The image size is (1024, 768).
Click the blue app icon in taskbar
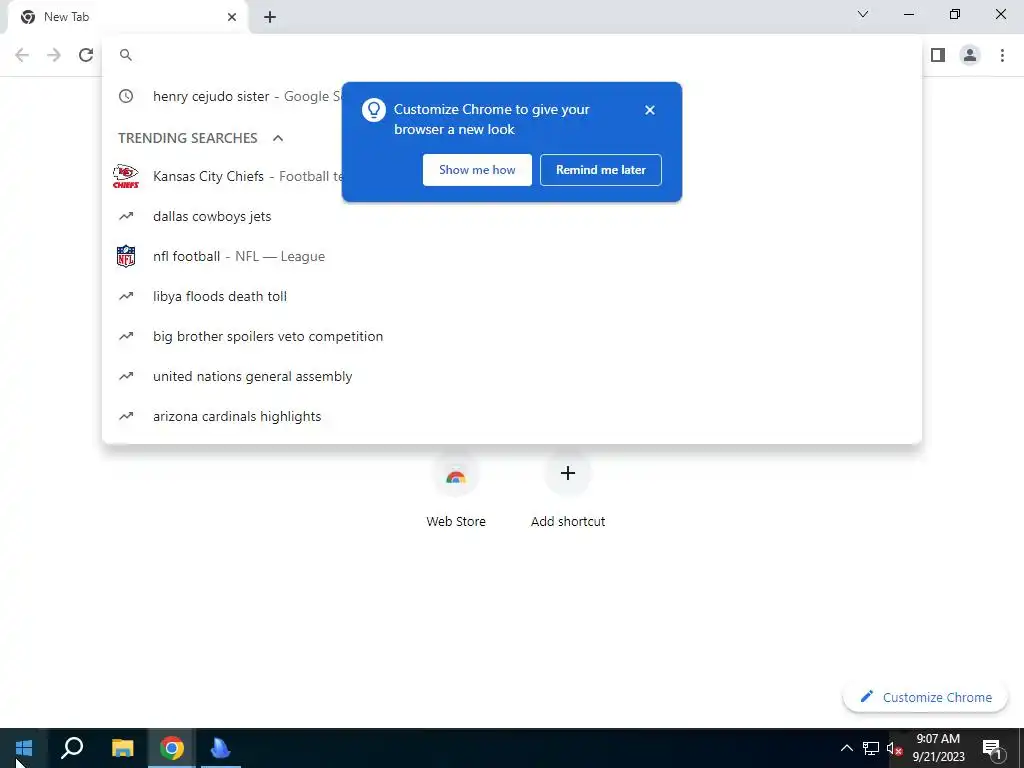coord(221,748)
